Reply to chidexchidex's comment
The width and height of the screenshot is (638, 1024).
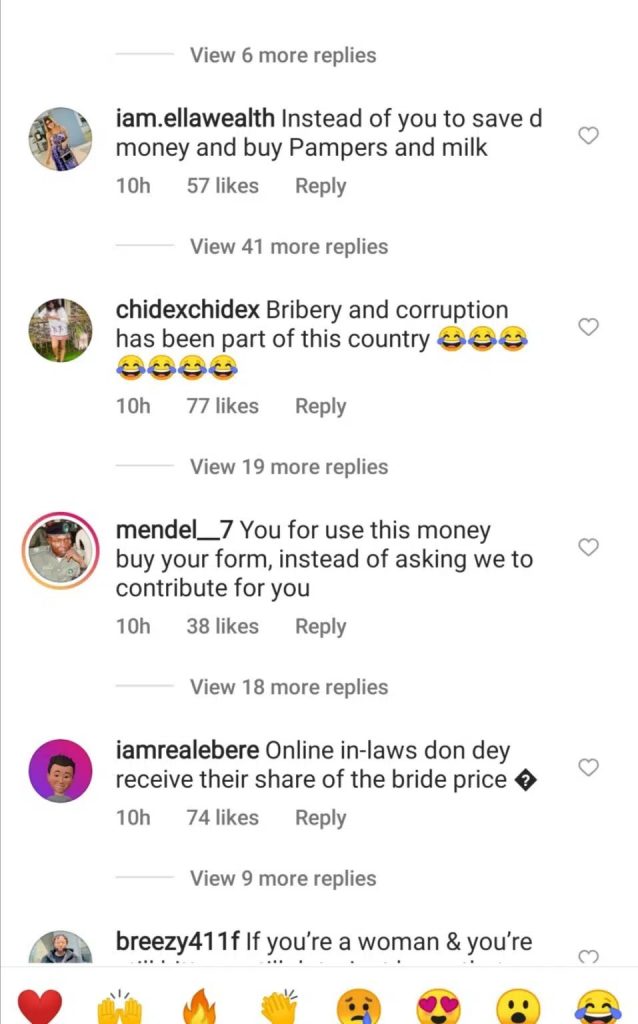point(320,406)
